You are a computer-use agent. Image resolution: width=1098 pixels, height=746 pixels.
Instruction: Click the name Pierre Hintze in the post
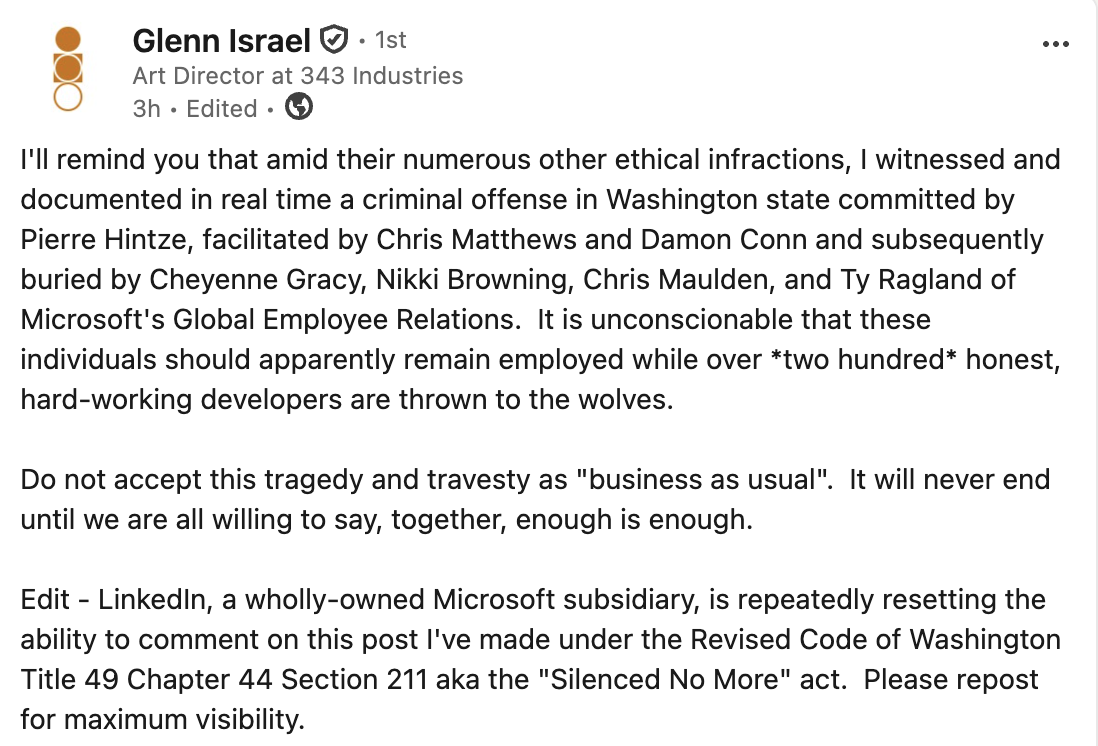pyautogui.click(x=104, y=240)
